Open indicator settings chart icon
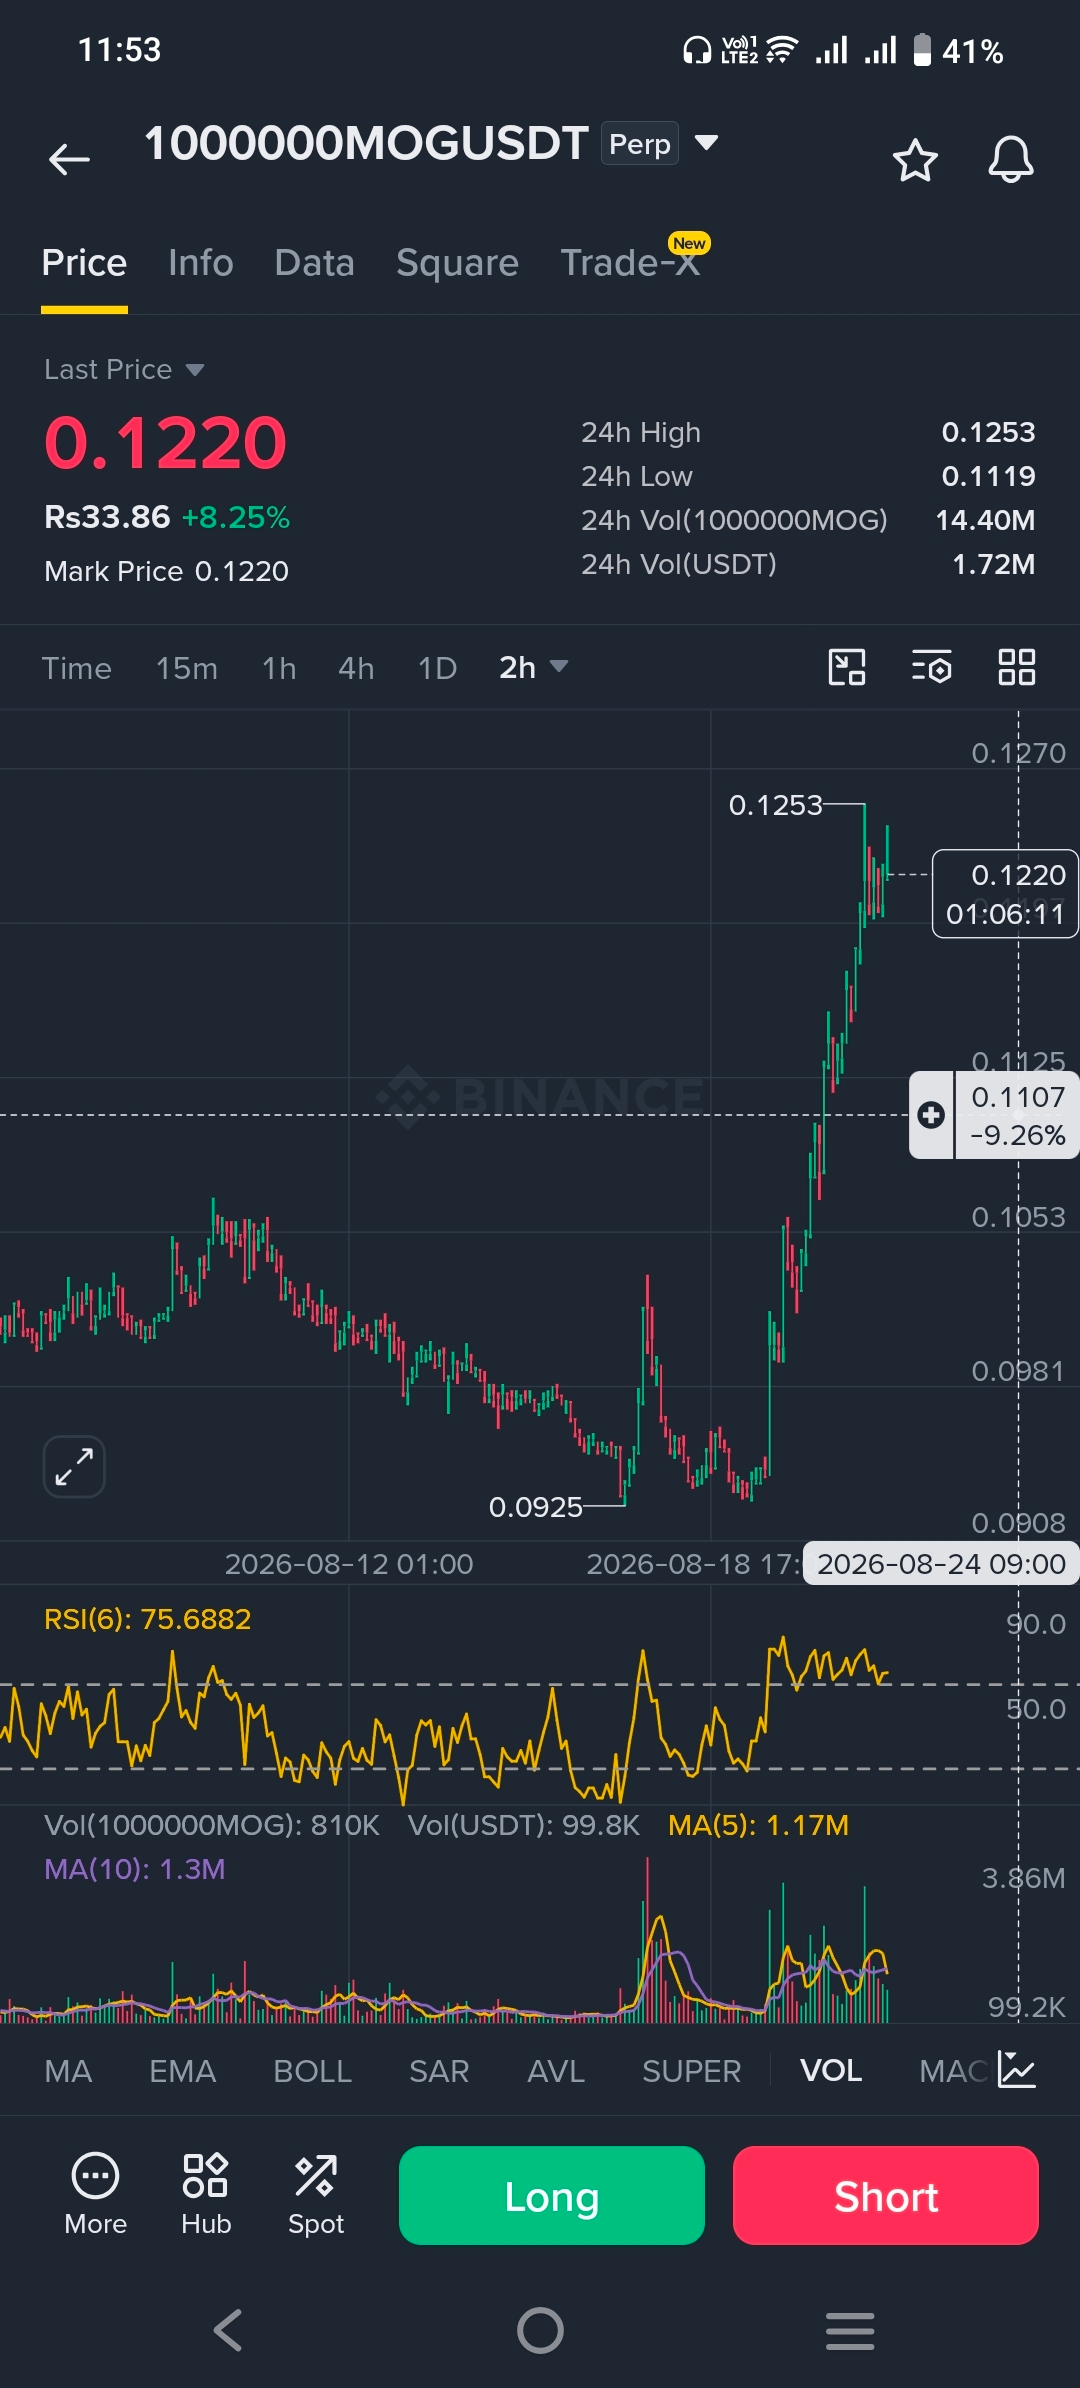This screenshot has height=2388, width=1080. pos(1017,2070)
